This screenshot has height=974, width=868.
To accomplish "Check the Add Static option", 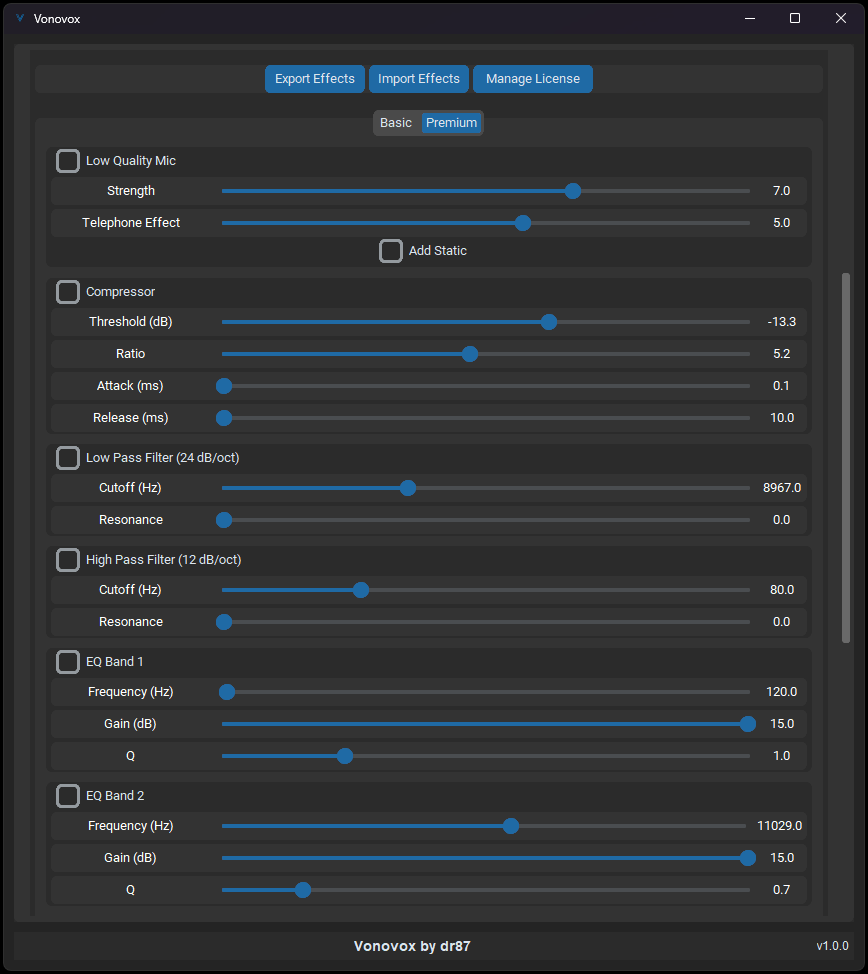I will pyautogui.click(x=391, y=251).
